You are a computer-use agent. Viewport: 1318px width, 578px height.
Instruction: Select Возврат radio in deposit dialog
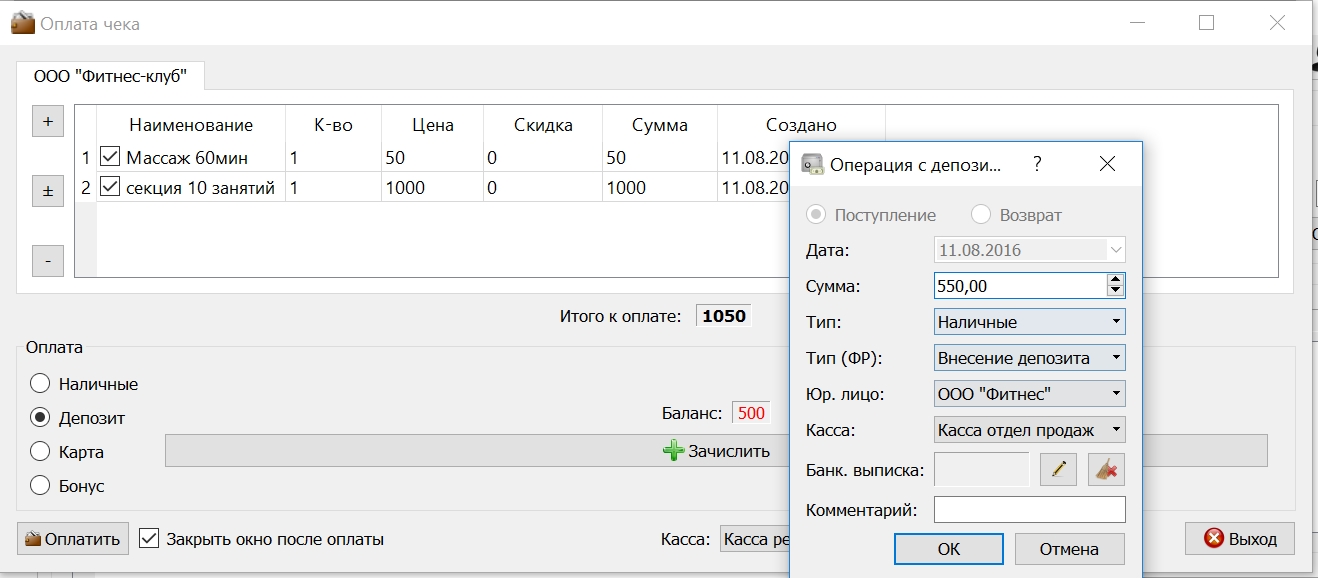[x=981, y=215]
